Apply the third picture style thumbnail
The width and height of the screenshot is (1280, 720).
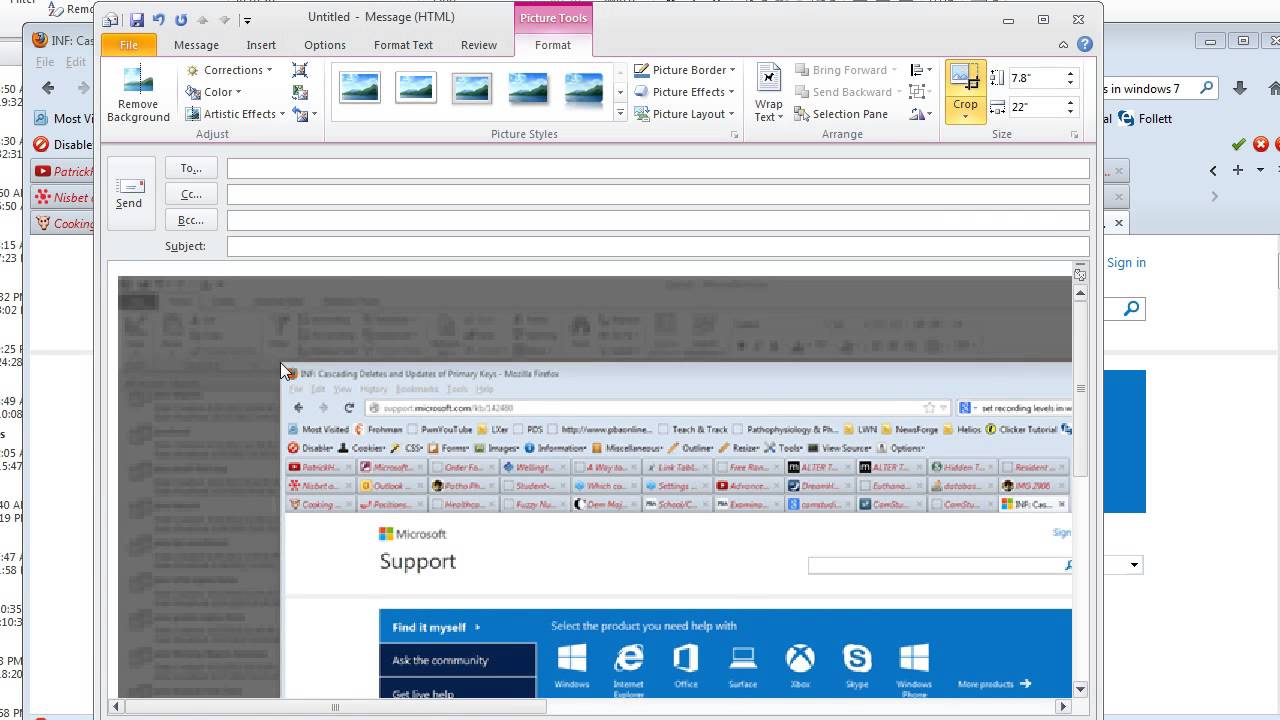click(x=471, y=88)
